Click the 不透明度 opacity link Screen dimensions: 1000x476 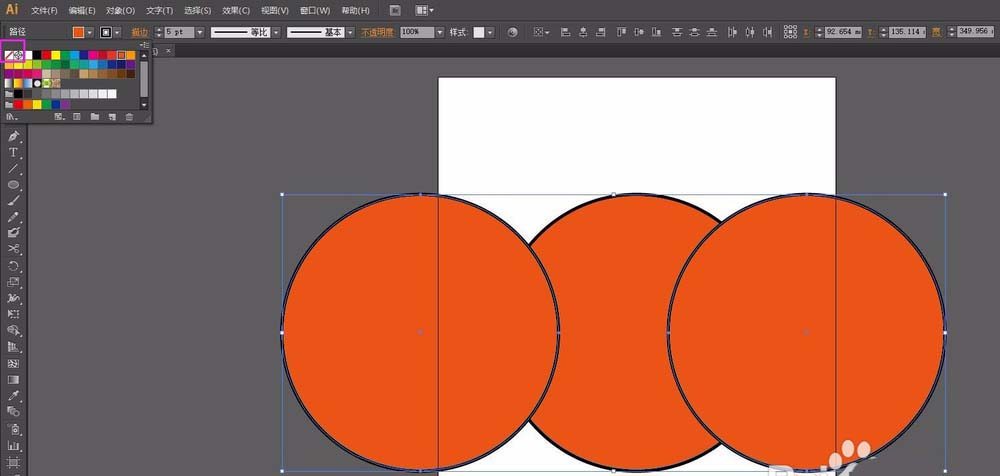(378, 32)
